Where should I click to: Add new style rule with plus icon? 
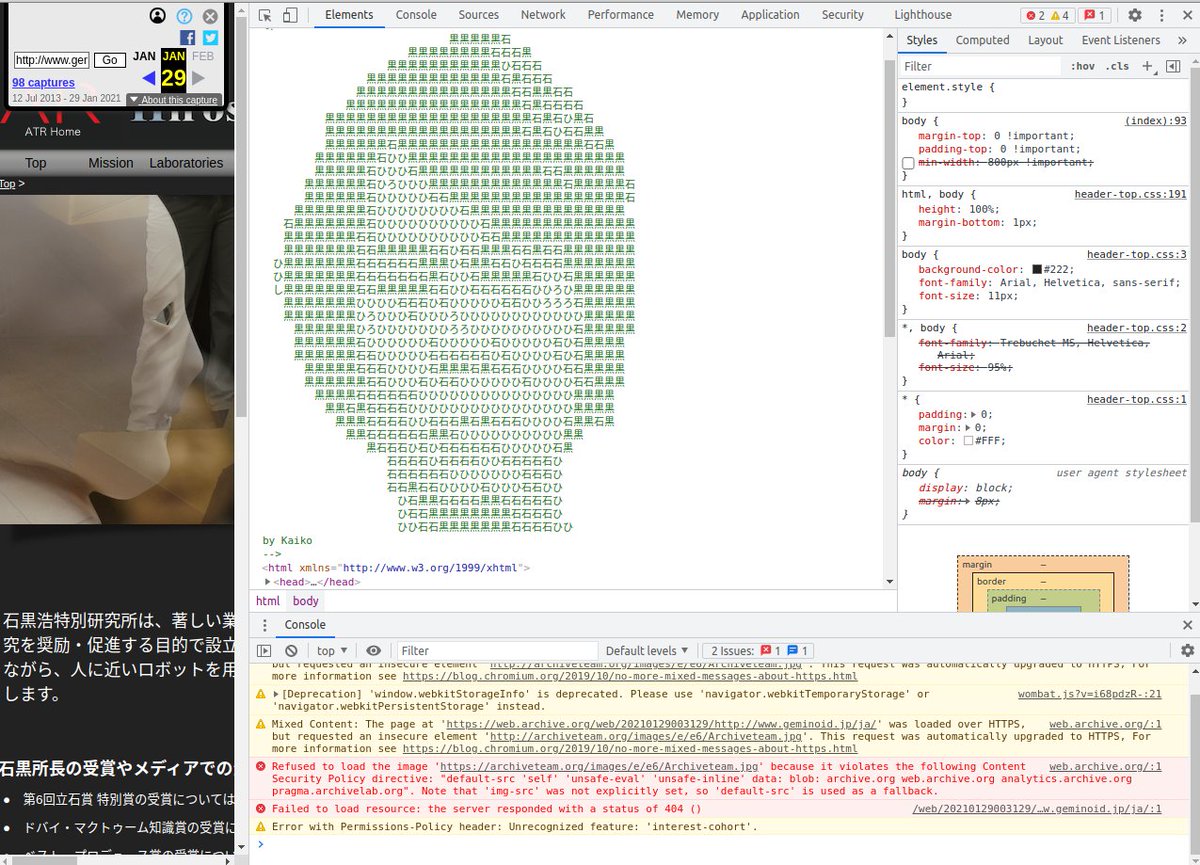click(x=1147, y=66)
